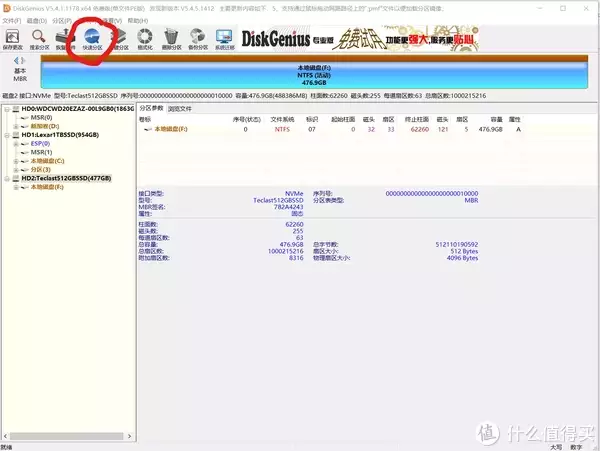Click the NTFS cell in partition table

282,129
